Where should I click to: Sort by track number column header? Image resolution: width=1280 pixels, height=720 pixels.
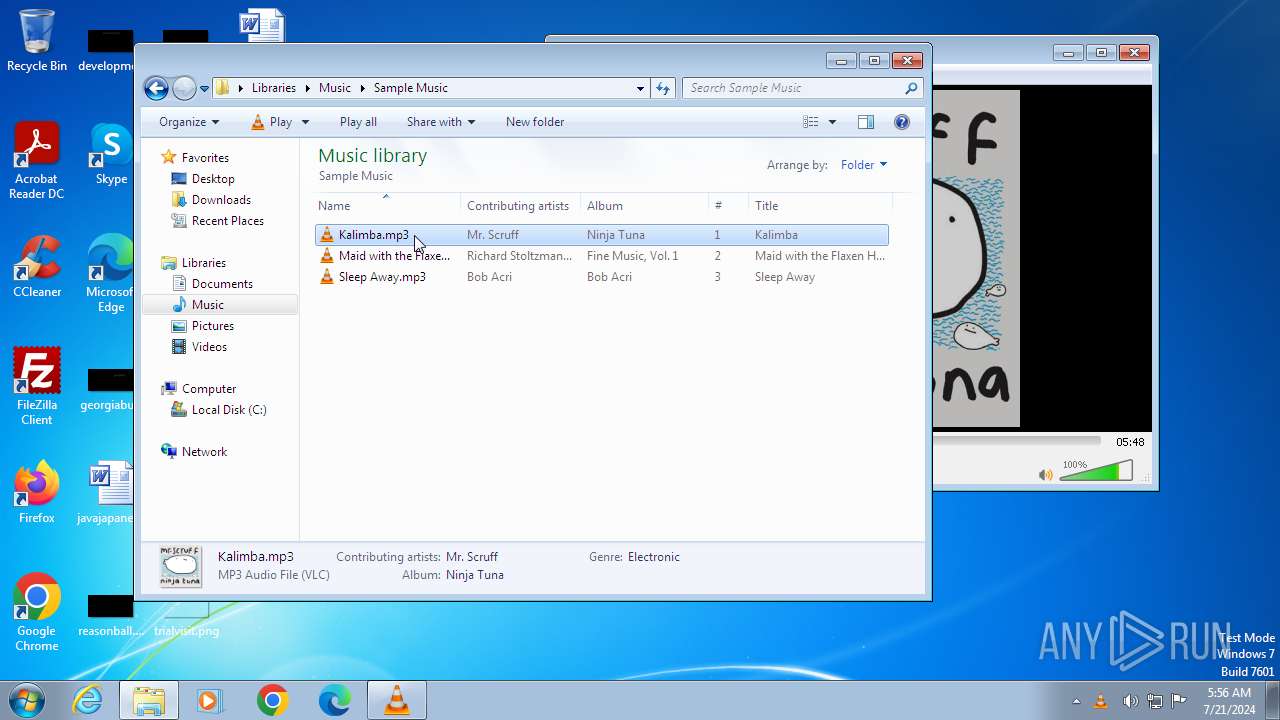click(x=728, y=206)
